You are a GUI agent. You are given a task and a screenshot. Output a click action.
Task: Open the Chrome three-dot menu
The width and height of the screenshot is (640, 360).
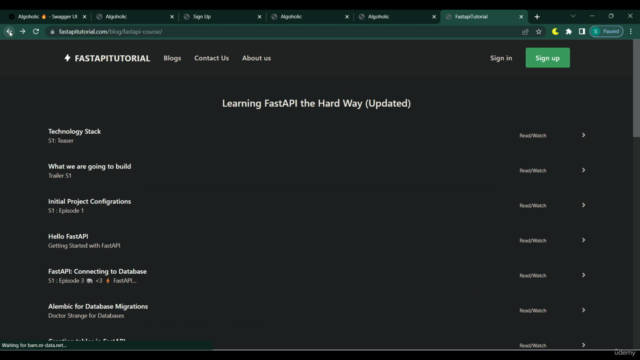point(631,31)
